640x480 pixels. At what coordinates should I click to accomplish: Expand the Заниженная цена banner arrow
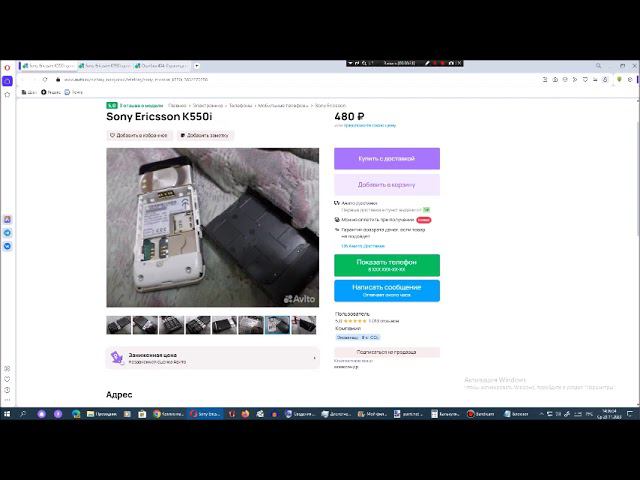[x=314, y=358]
